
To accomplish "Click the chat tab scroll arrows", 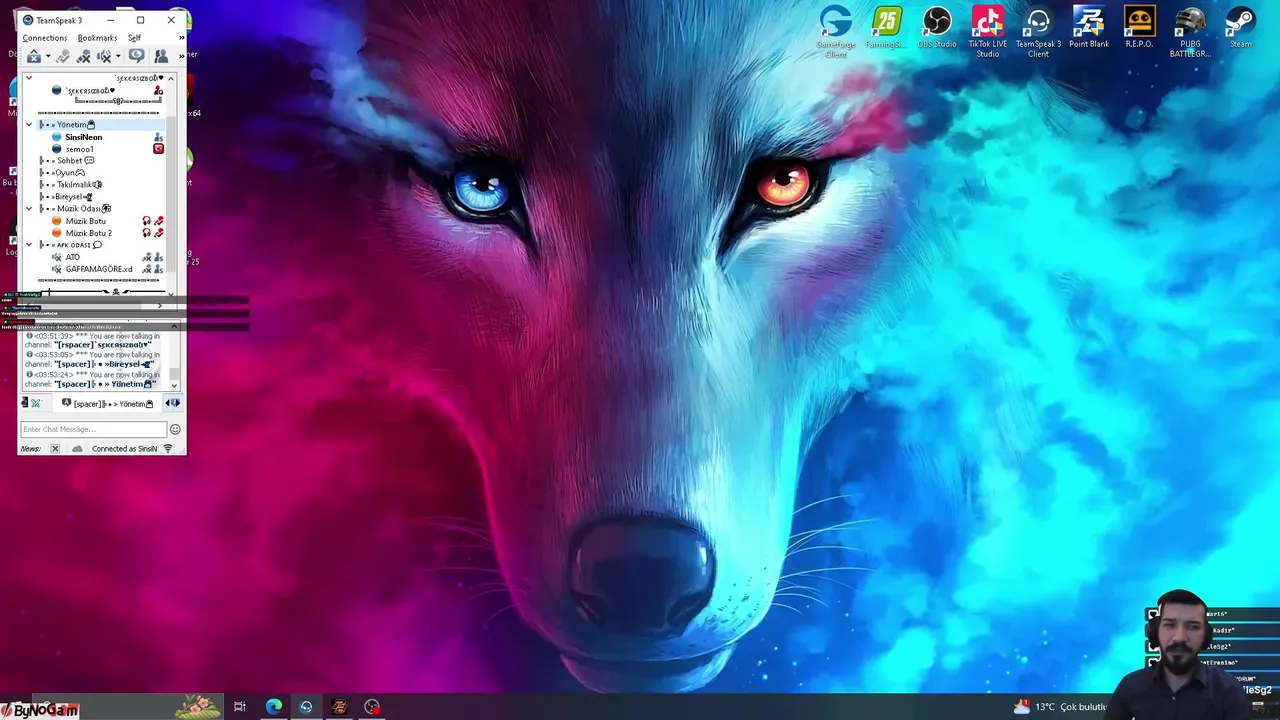I will pyautogui.click(x=173, y=403).
